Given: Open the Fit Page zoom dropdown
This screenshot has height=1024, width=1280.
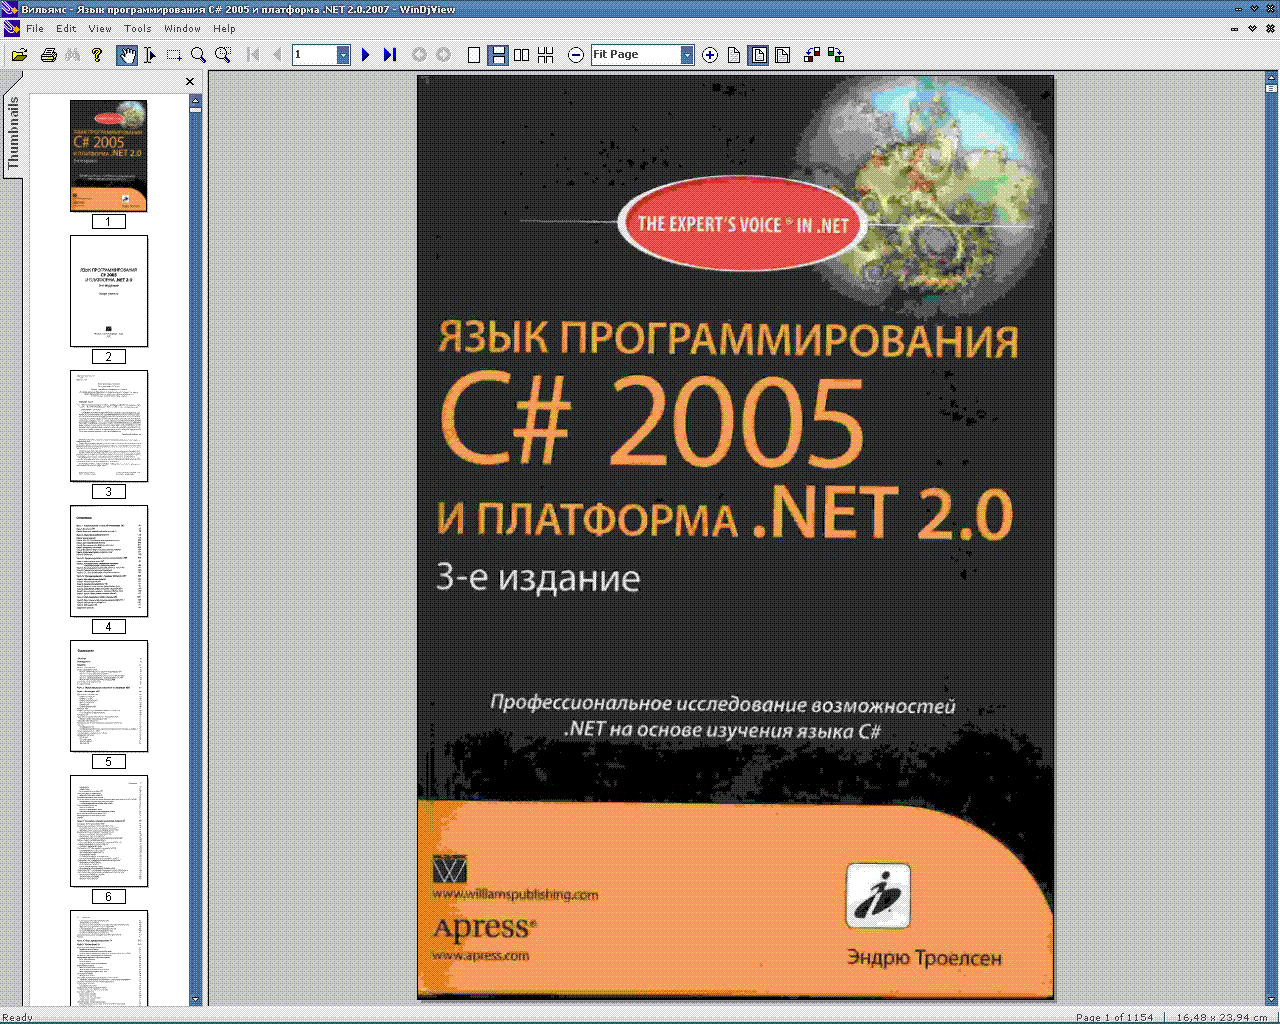Looking at the screenshot, I should click(x=687, y=55).
